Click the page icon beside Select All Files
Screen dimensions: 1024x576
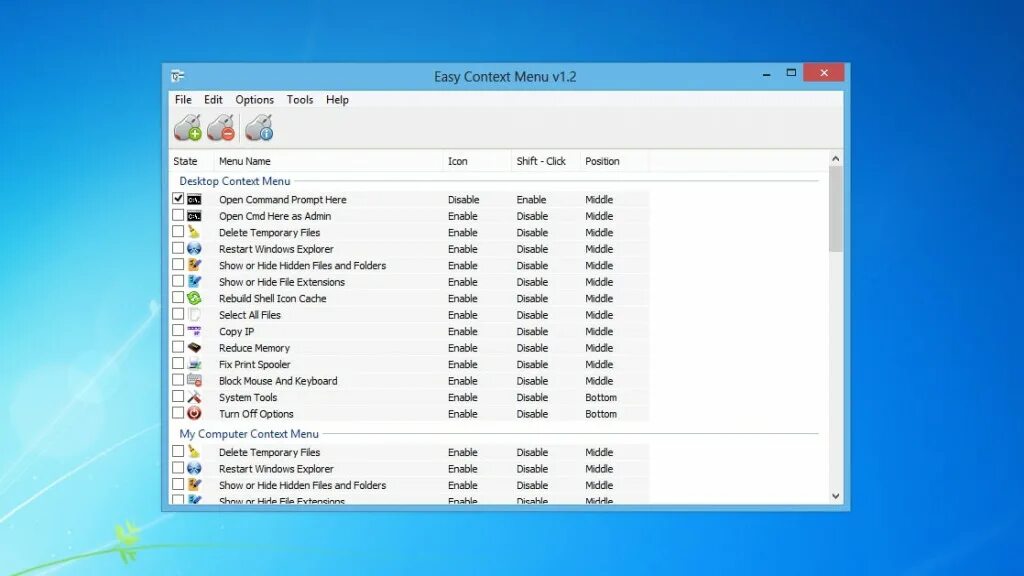pos(194,315)
